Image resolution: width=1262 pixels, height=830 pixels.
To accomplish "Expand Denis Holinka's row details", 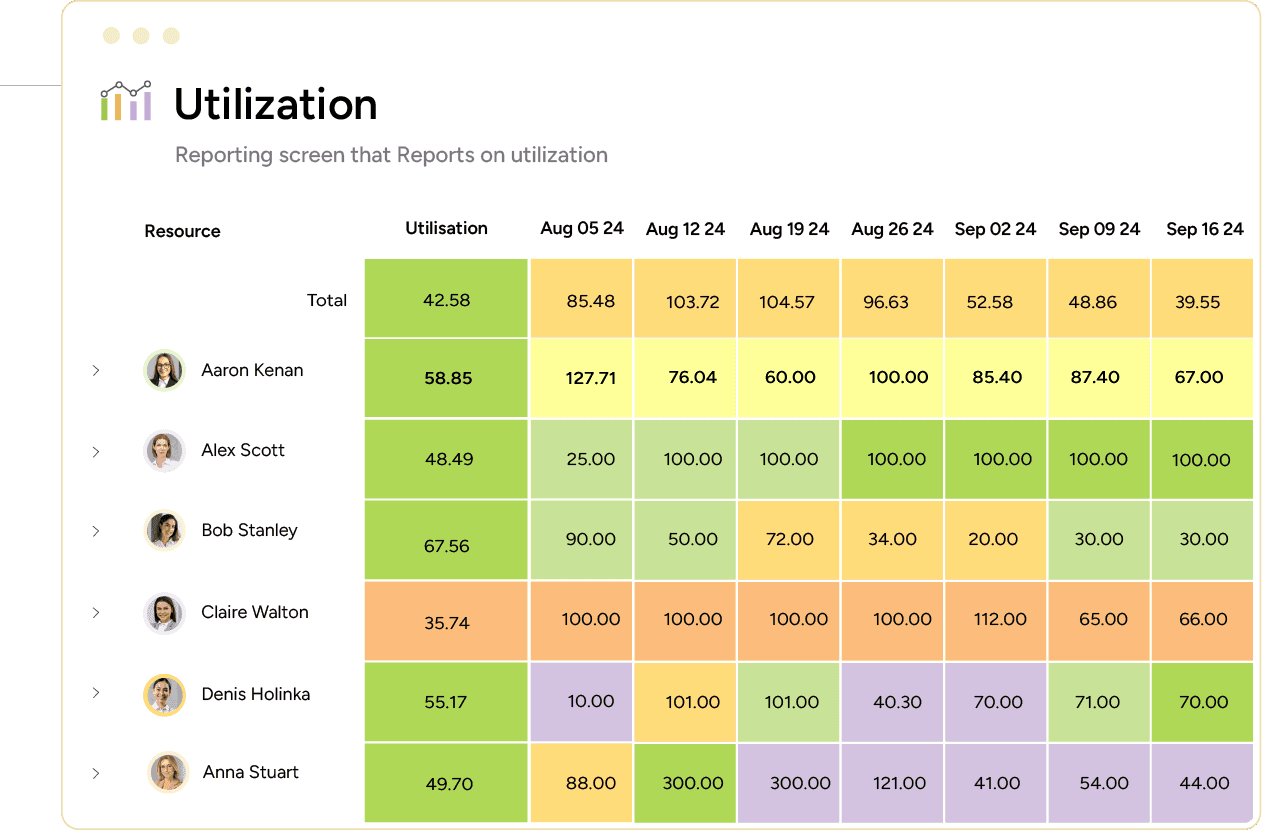I will 96,693.
